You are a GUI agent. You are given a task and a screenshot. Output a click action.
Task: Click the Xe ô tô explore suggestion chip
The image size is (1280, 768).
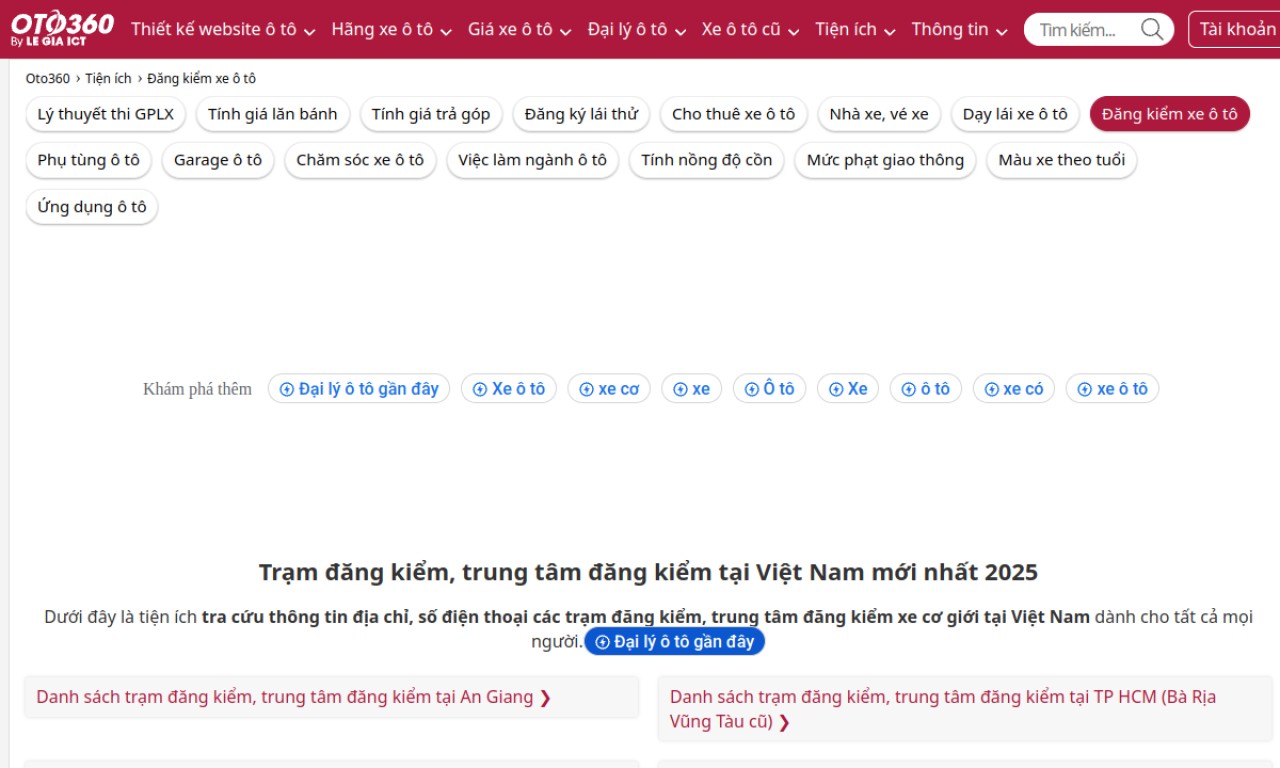pos(509,389)
